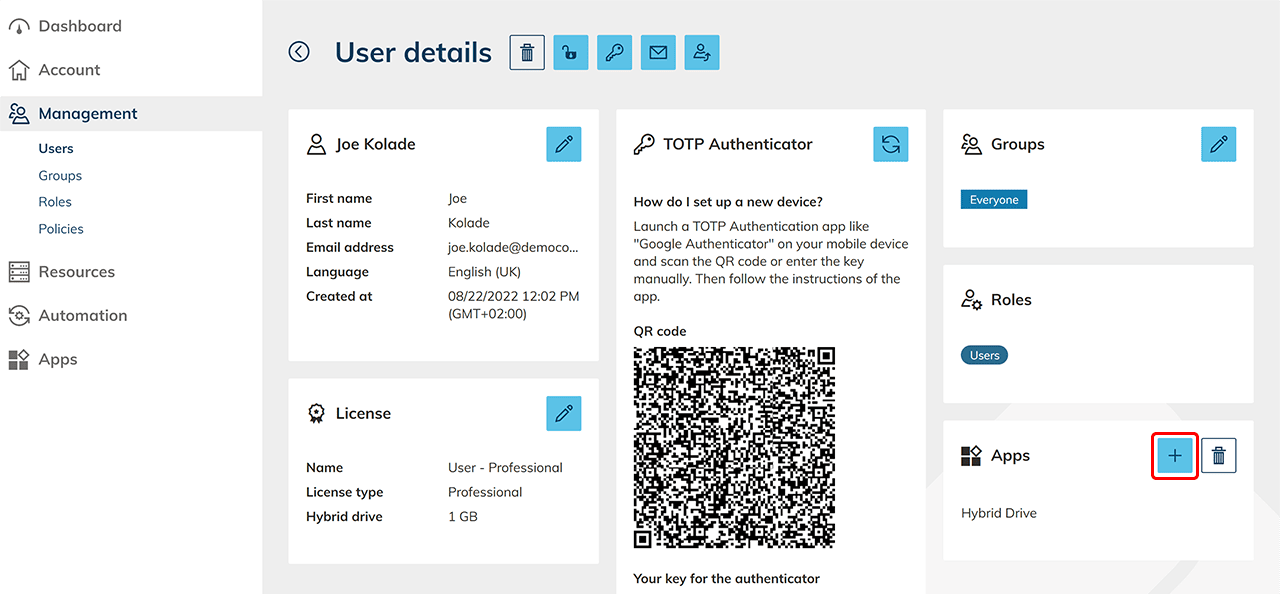Edit the License card with pencil icon
The height and width of the screenshot is (594, 1280).
563,413
